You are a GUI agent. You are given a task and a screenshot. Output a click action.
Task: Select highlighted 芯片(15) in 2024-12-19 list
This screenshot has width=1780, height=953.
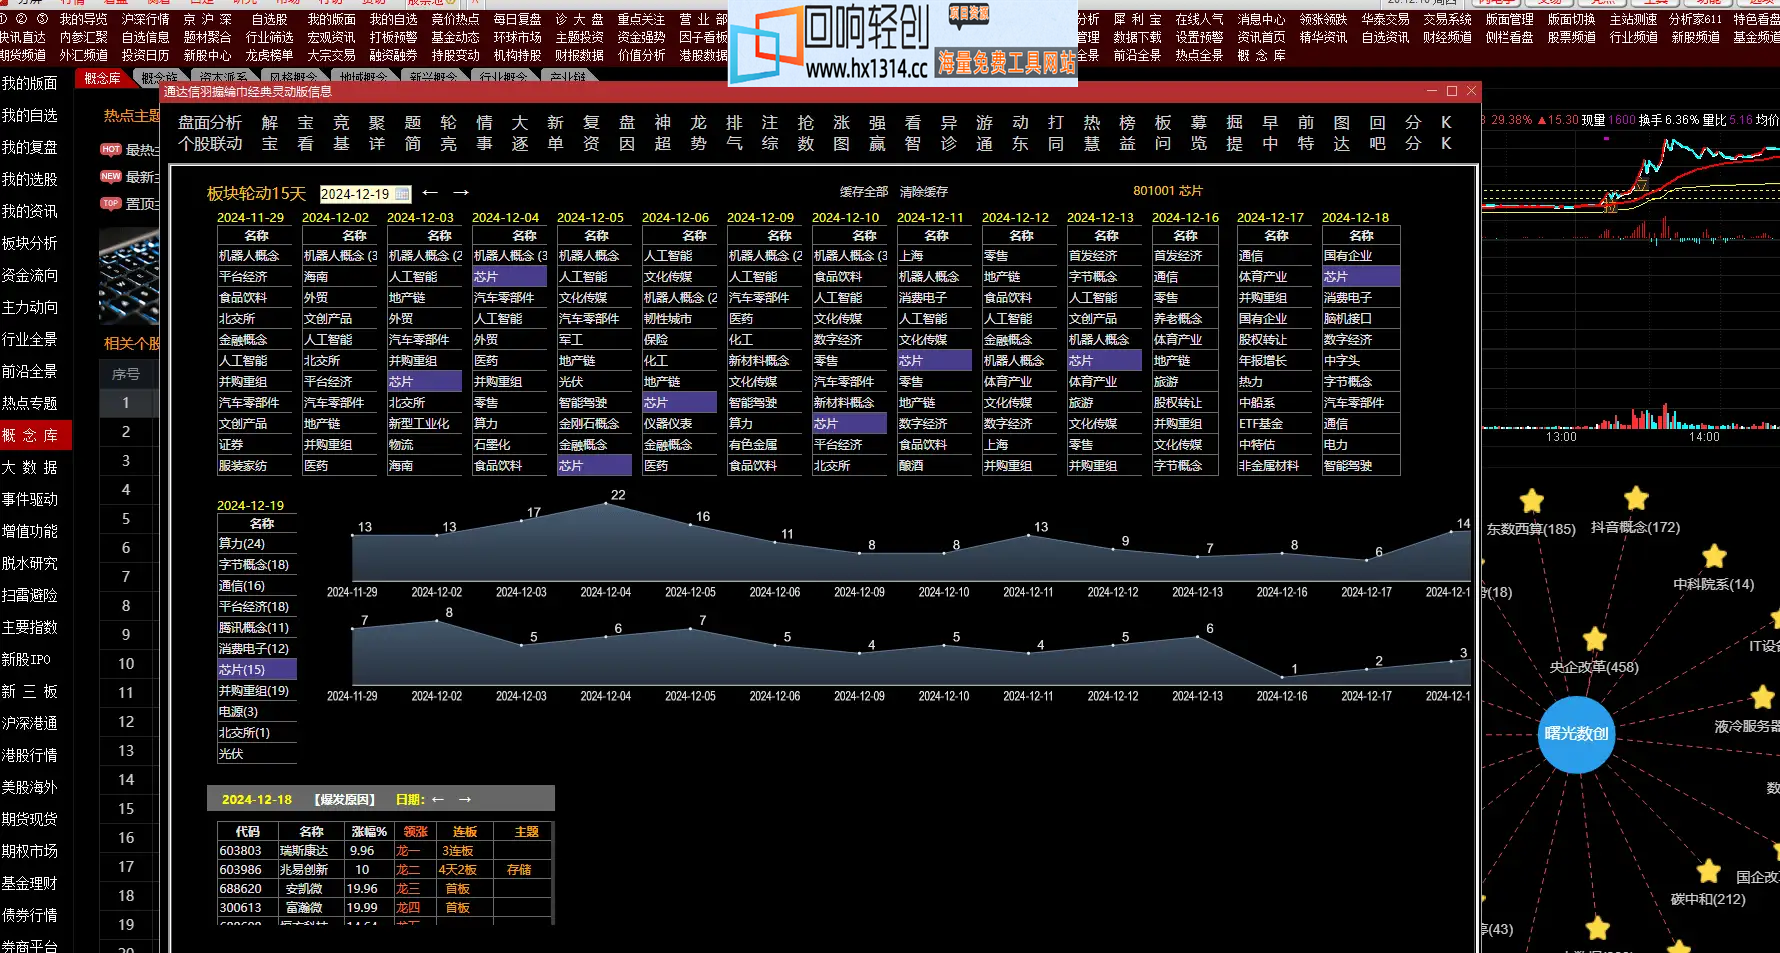point(257,670)
